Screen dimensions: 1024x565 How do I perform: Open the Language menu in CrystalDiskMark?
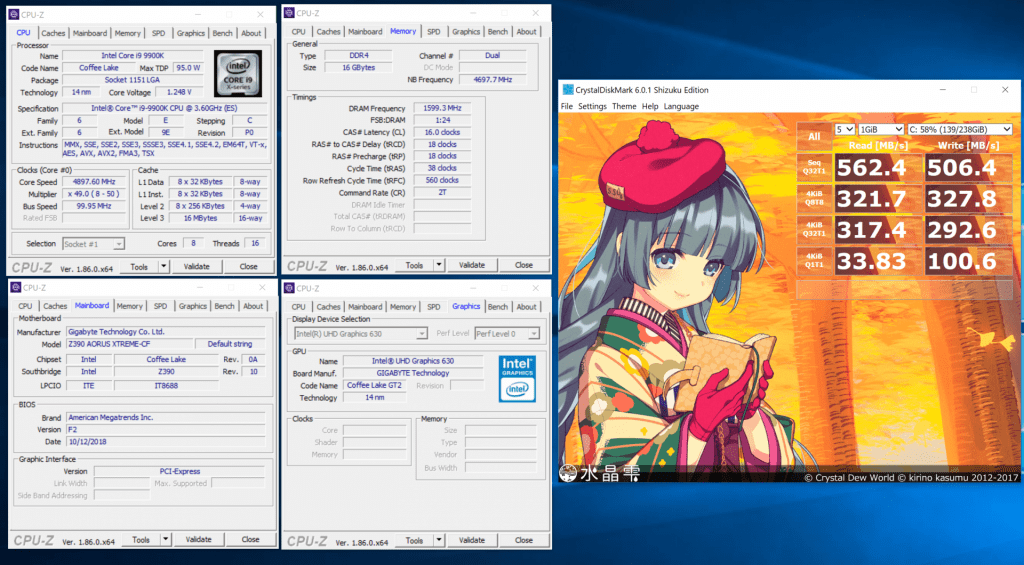point(681,106)
